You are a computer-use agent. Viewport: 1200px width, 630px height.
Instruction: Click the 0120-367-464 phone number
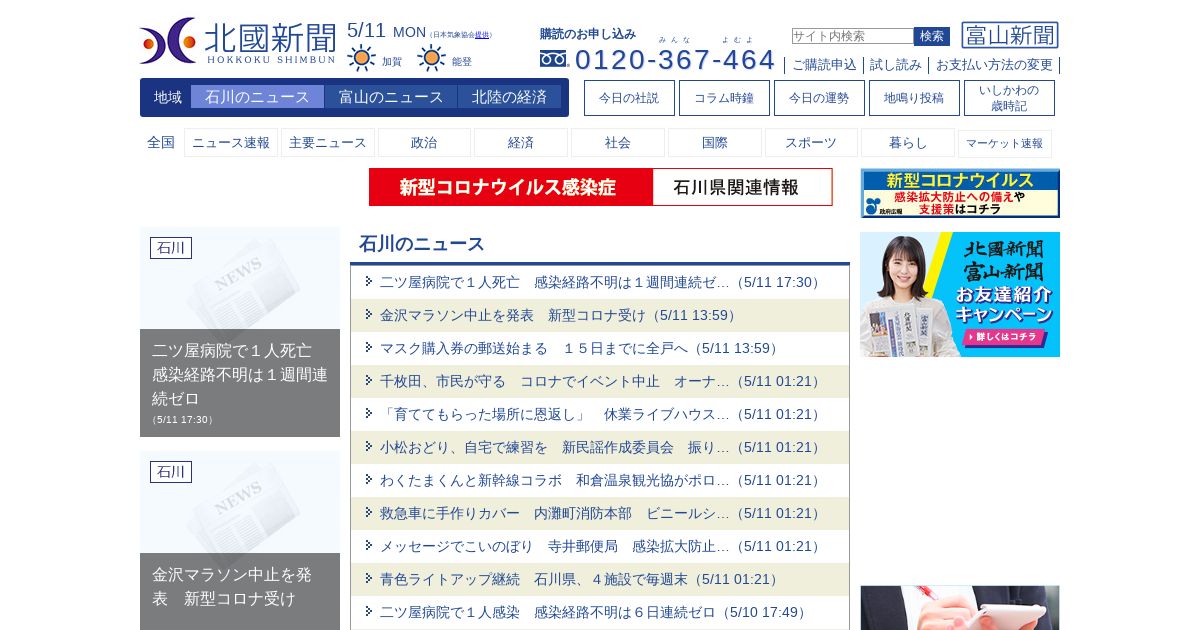click(675, 60)
